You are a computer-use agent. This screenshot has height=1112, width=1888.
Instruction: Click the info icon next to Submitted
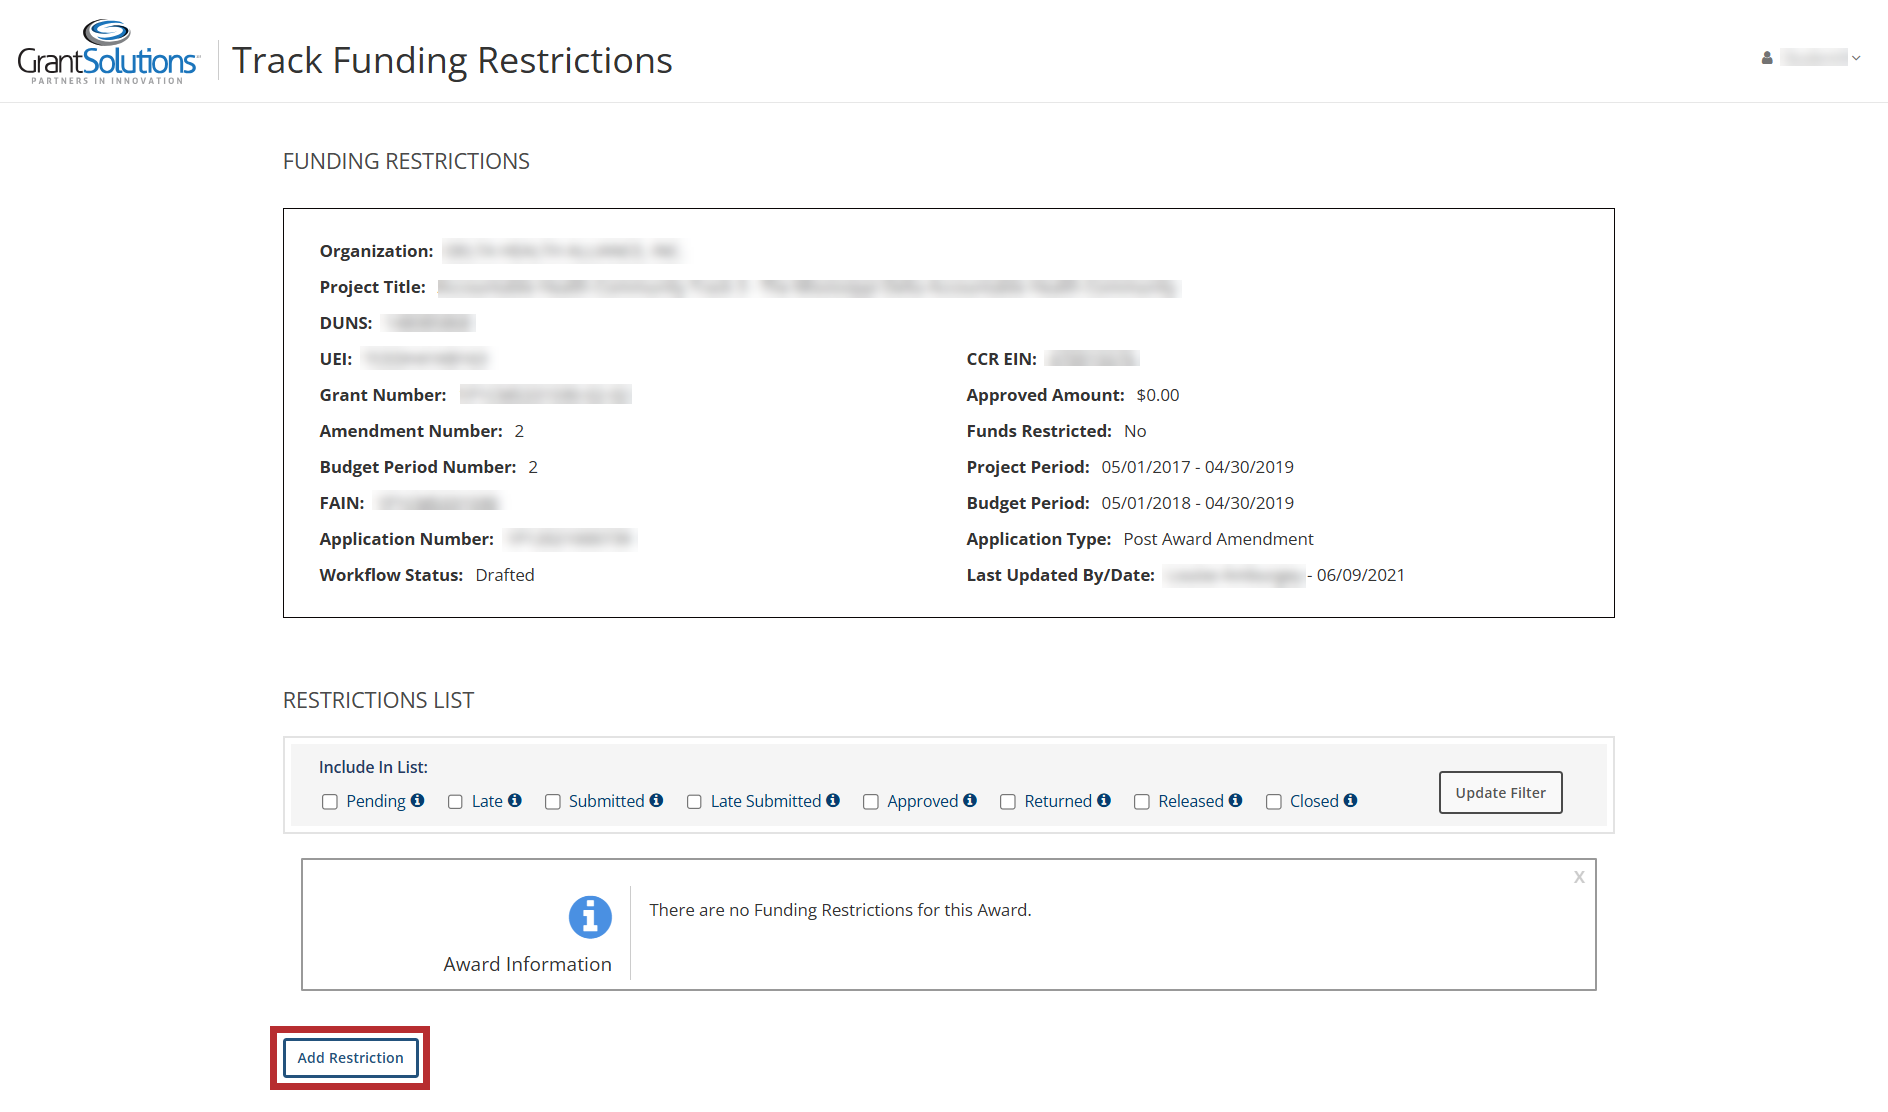pos(656,801)
